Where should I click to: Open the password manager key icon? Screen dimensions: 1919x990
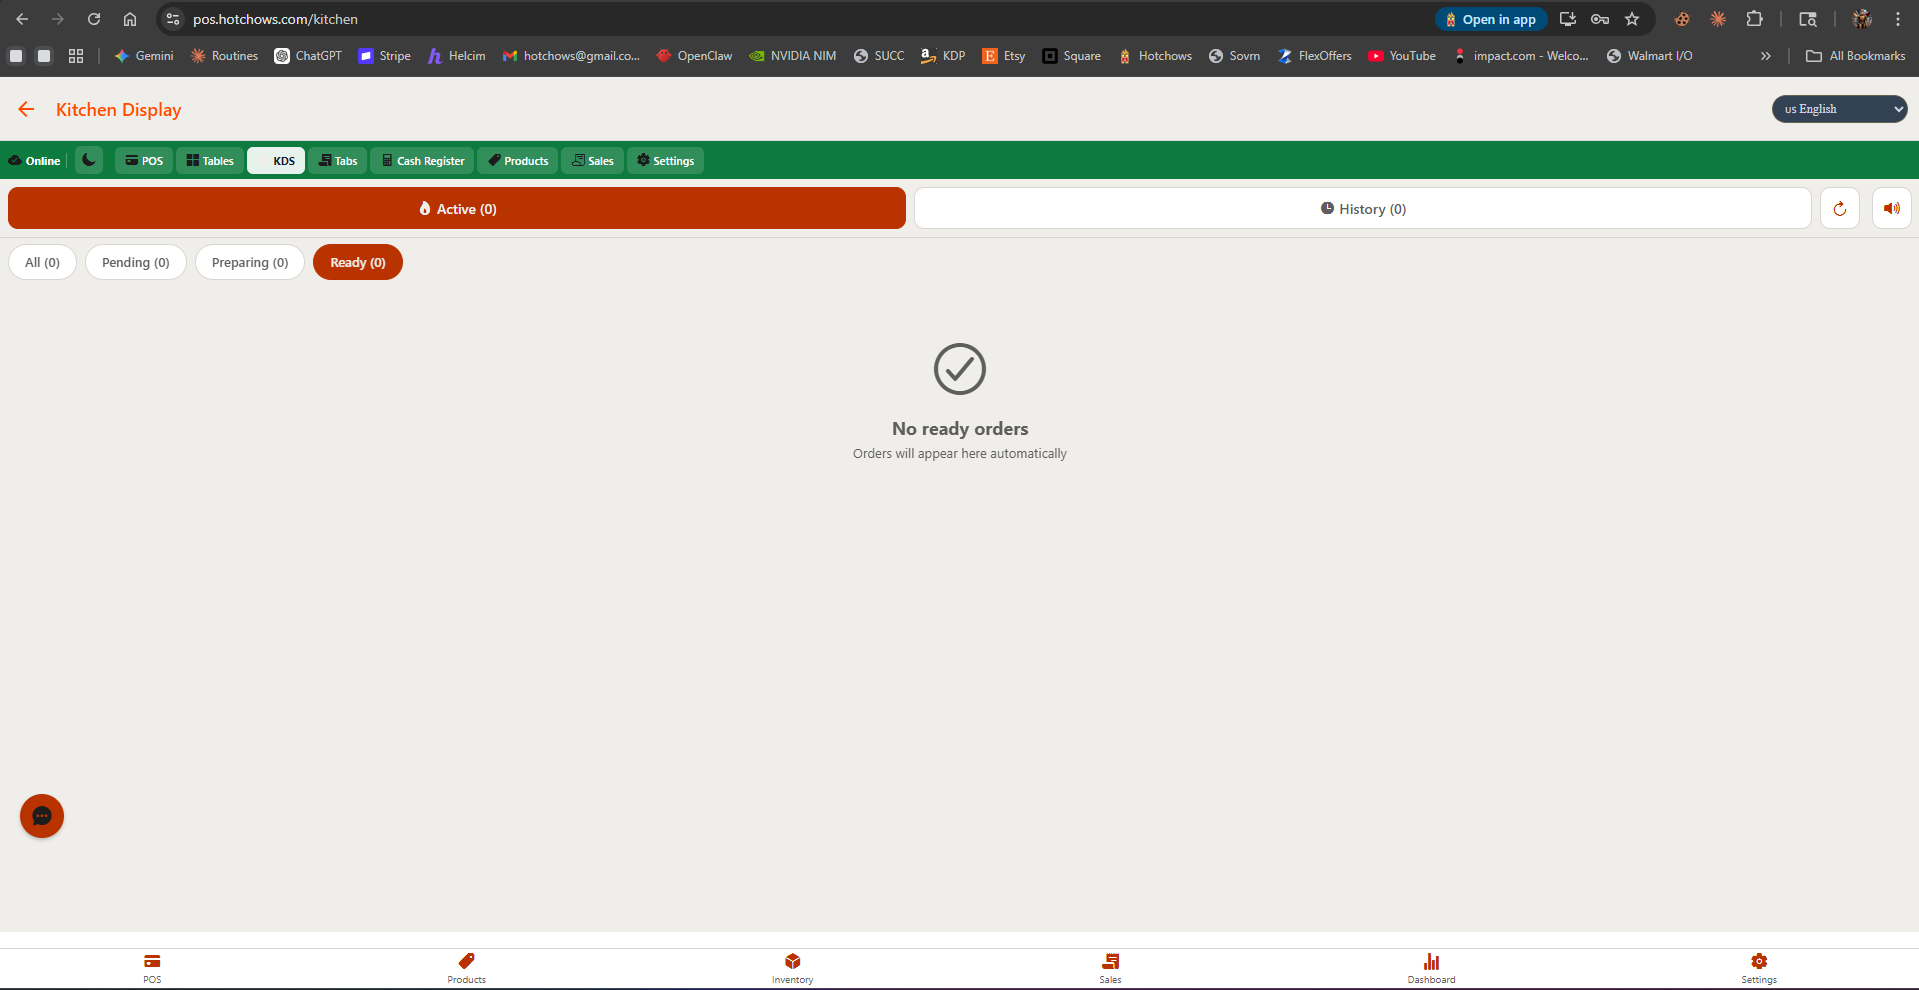1600,19
